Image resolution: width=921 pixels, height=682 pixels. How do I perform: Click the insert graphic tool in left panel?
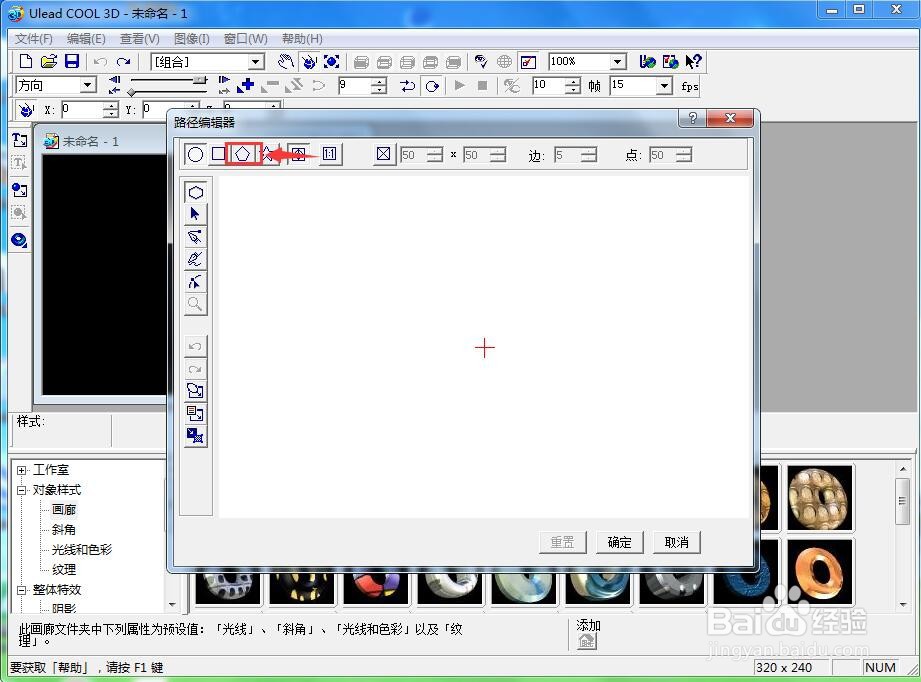(x=19, y=190)
